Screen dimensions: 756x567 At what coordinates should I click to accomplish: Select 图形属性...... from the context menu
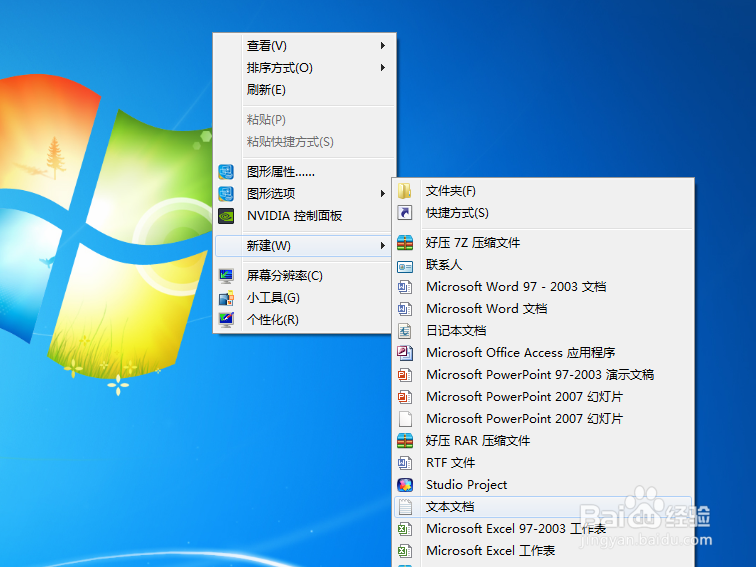pos(304,172)
